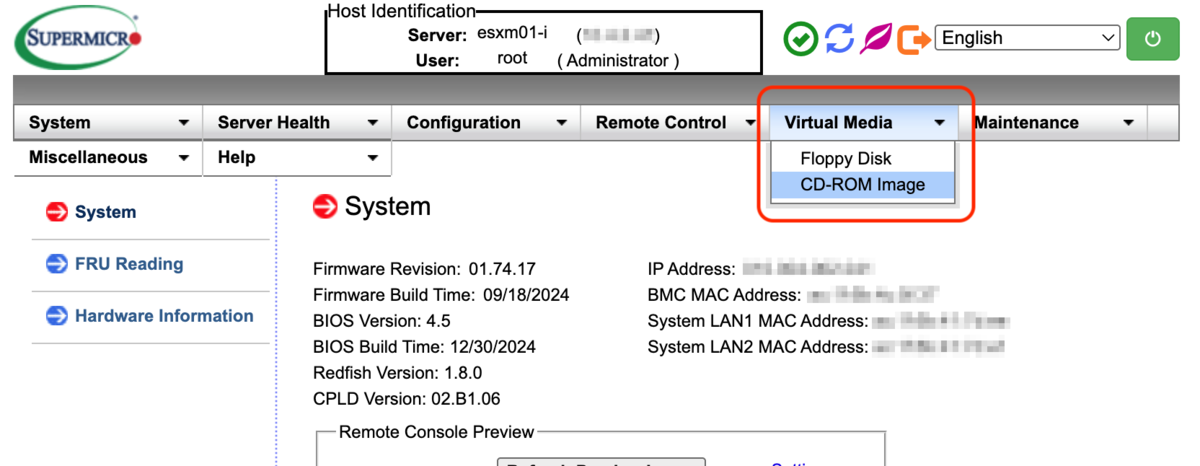Open the Miscellaneous menu
The image size is (1200, 466).
coord(108,158)
